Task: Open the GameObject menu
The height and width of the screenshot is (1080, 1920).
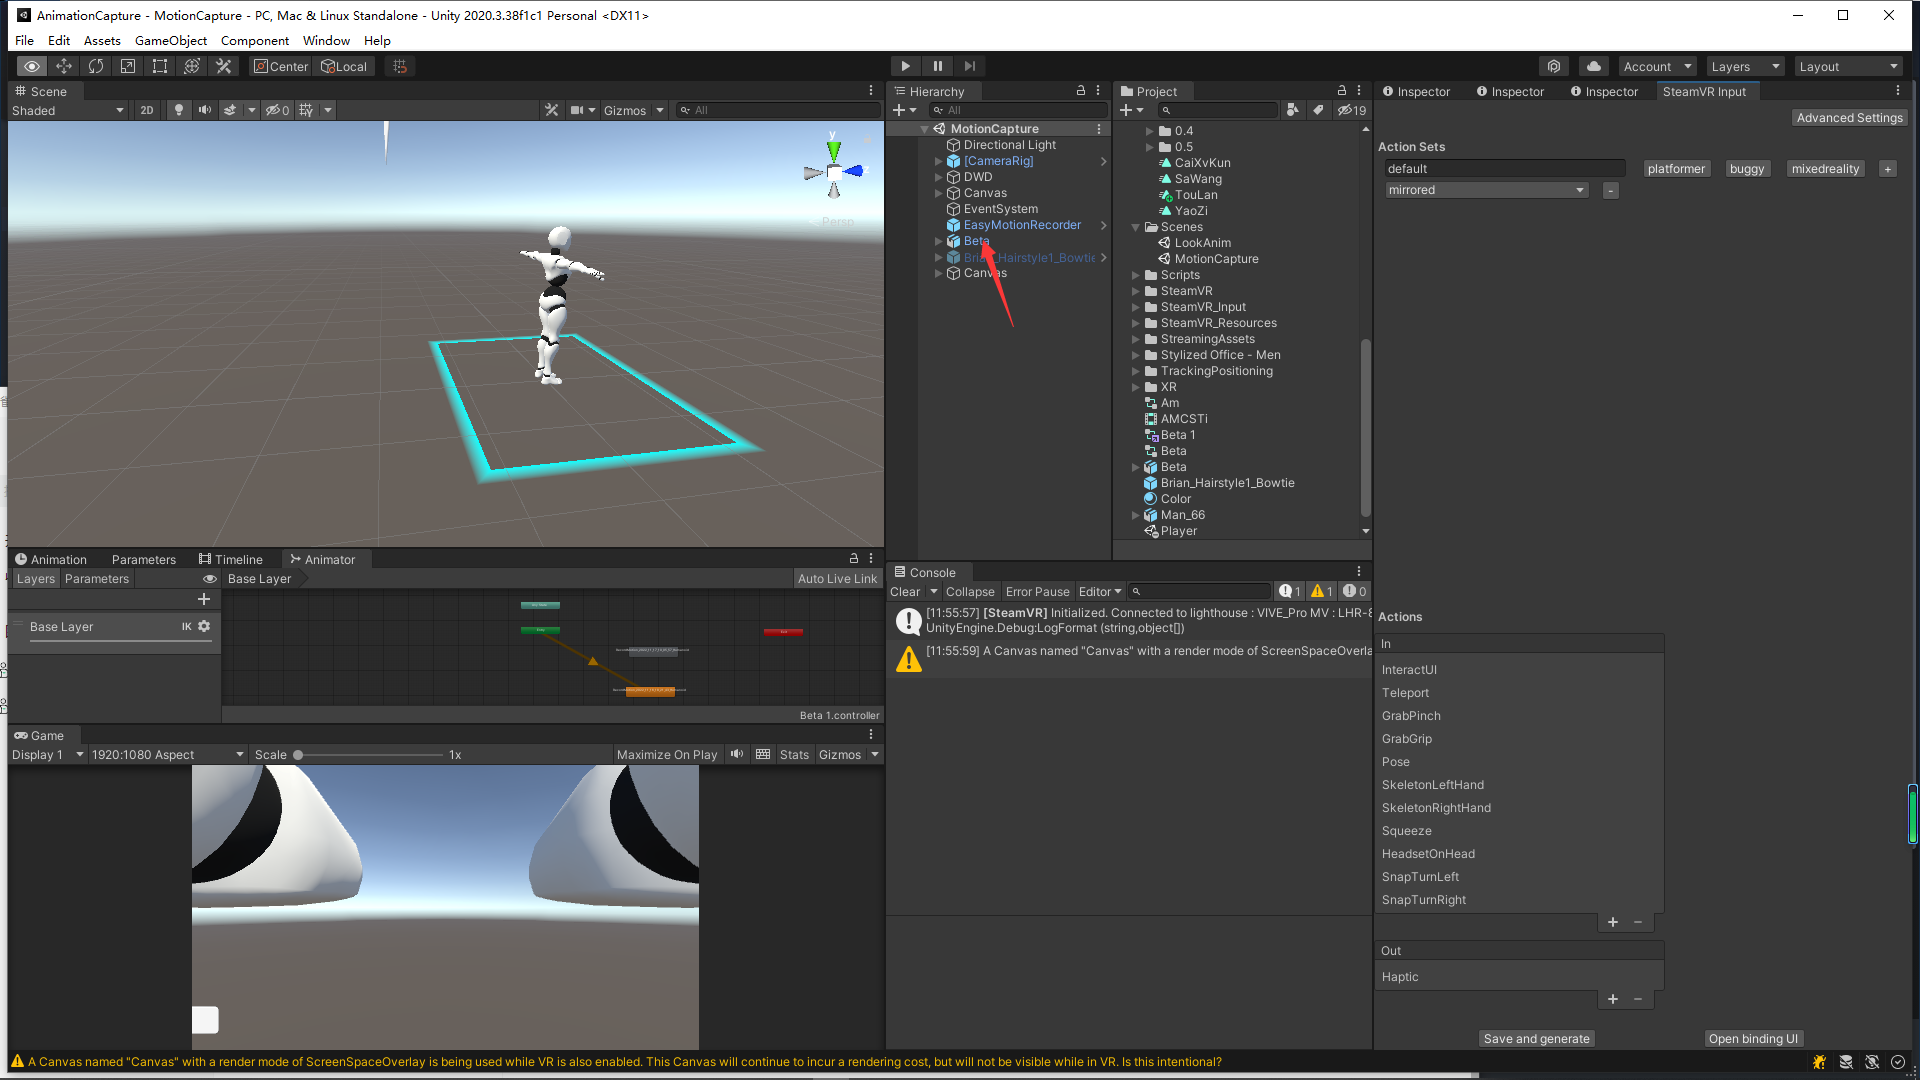Action: tap(170, 41)
